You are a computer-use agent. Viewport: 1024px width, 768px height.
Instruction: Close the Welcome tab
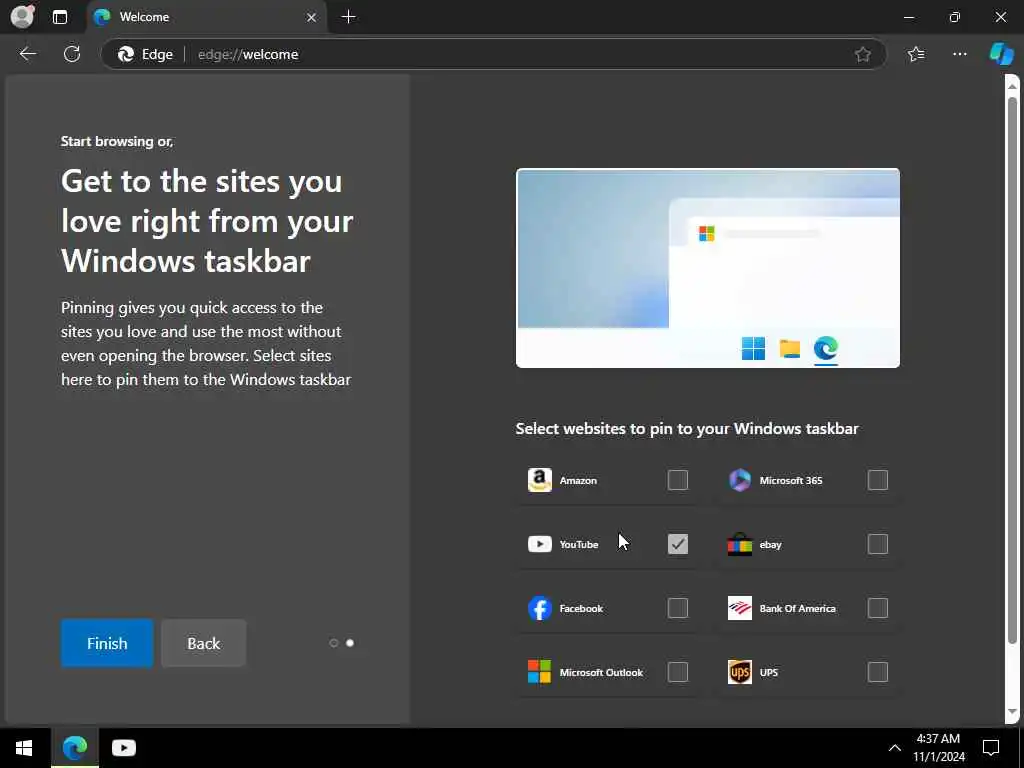312,18
